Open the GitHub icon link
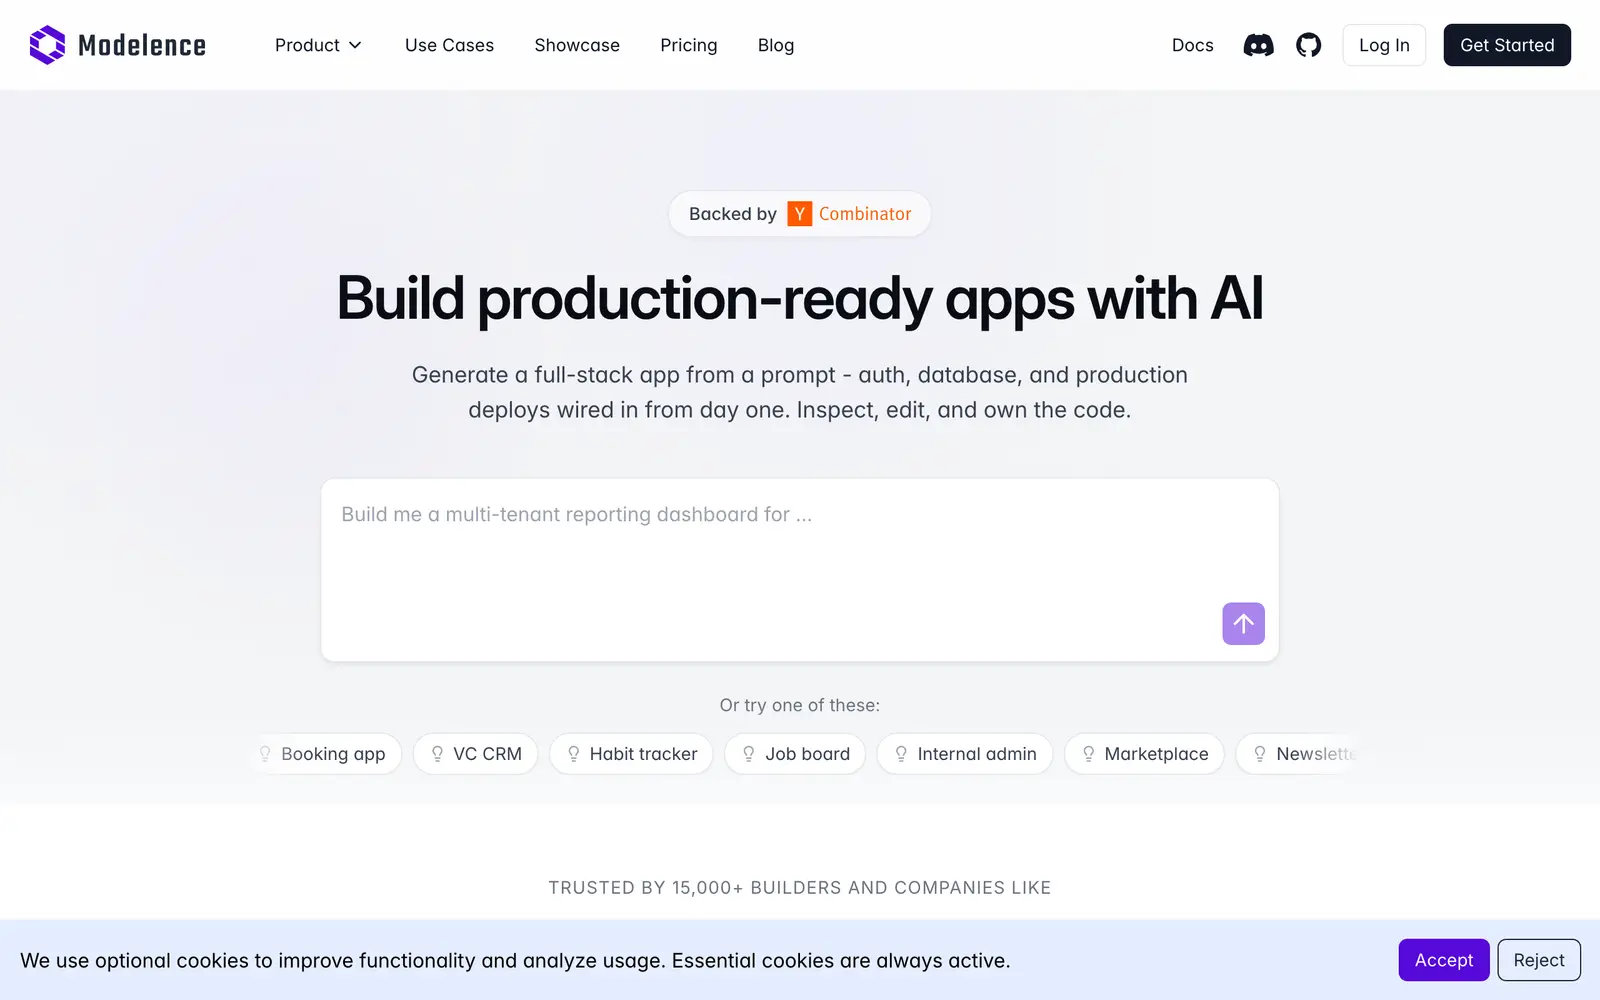 tap(1308, 45)
